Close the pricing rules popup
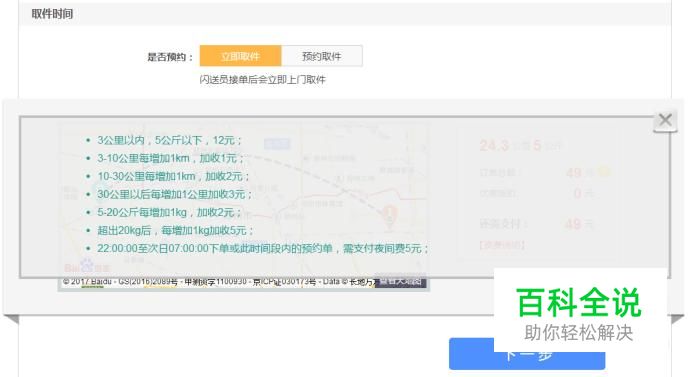 pyautogui.click(x=665, y=120)
